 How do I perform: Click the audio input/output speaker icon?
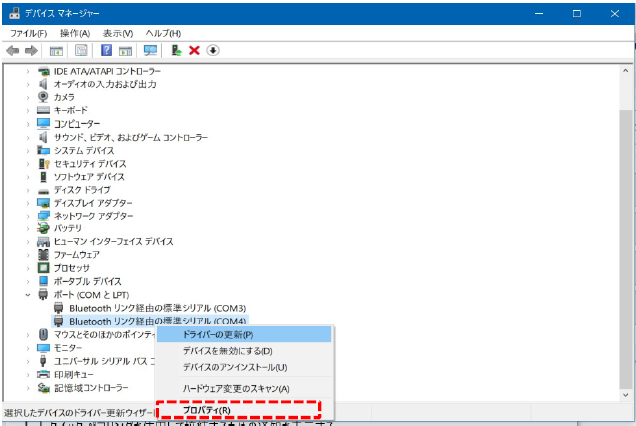click(x=43, y=84)
